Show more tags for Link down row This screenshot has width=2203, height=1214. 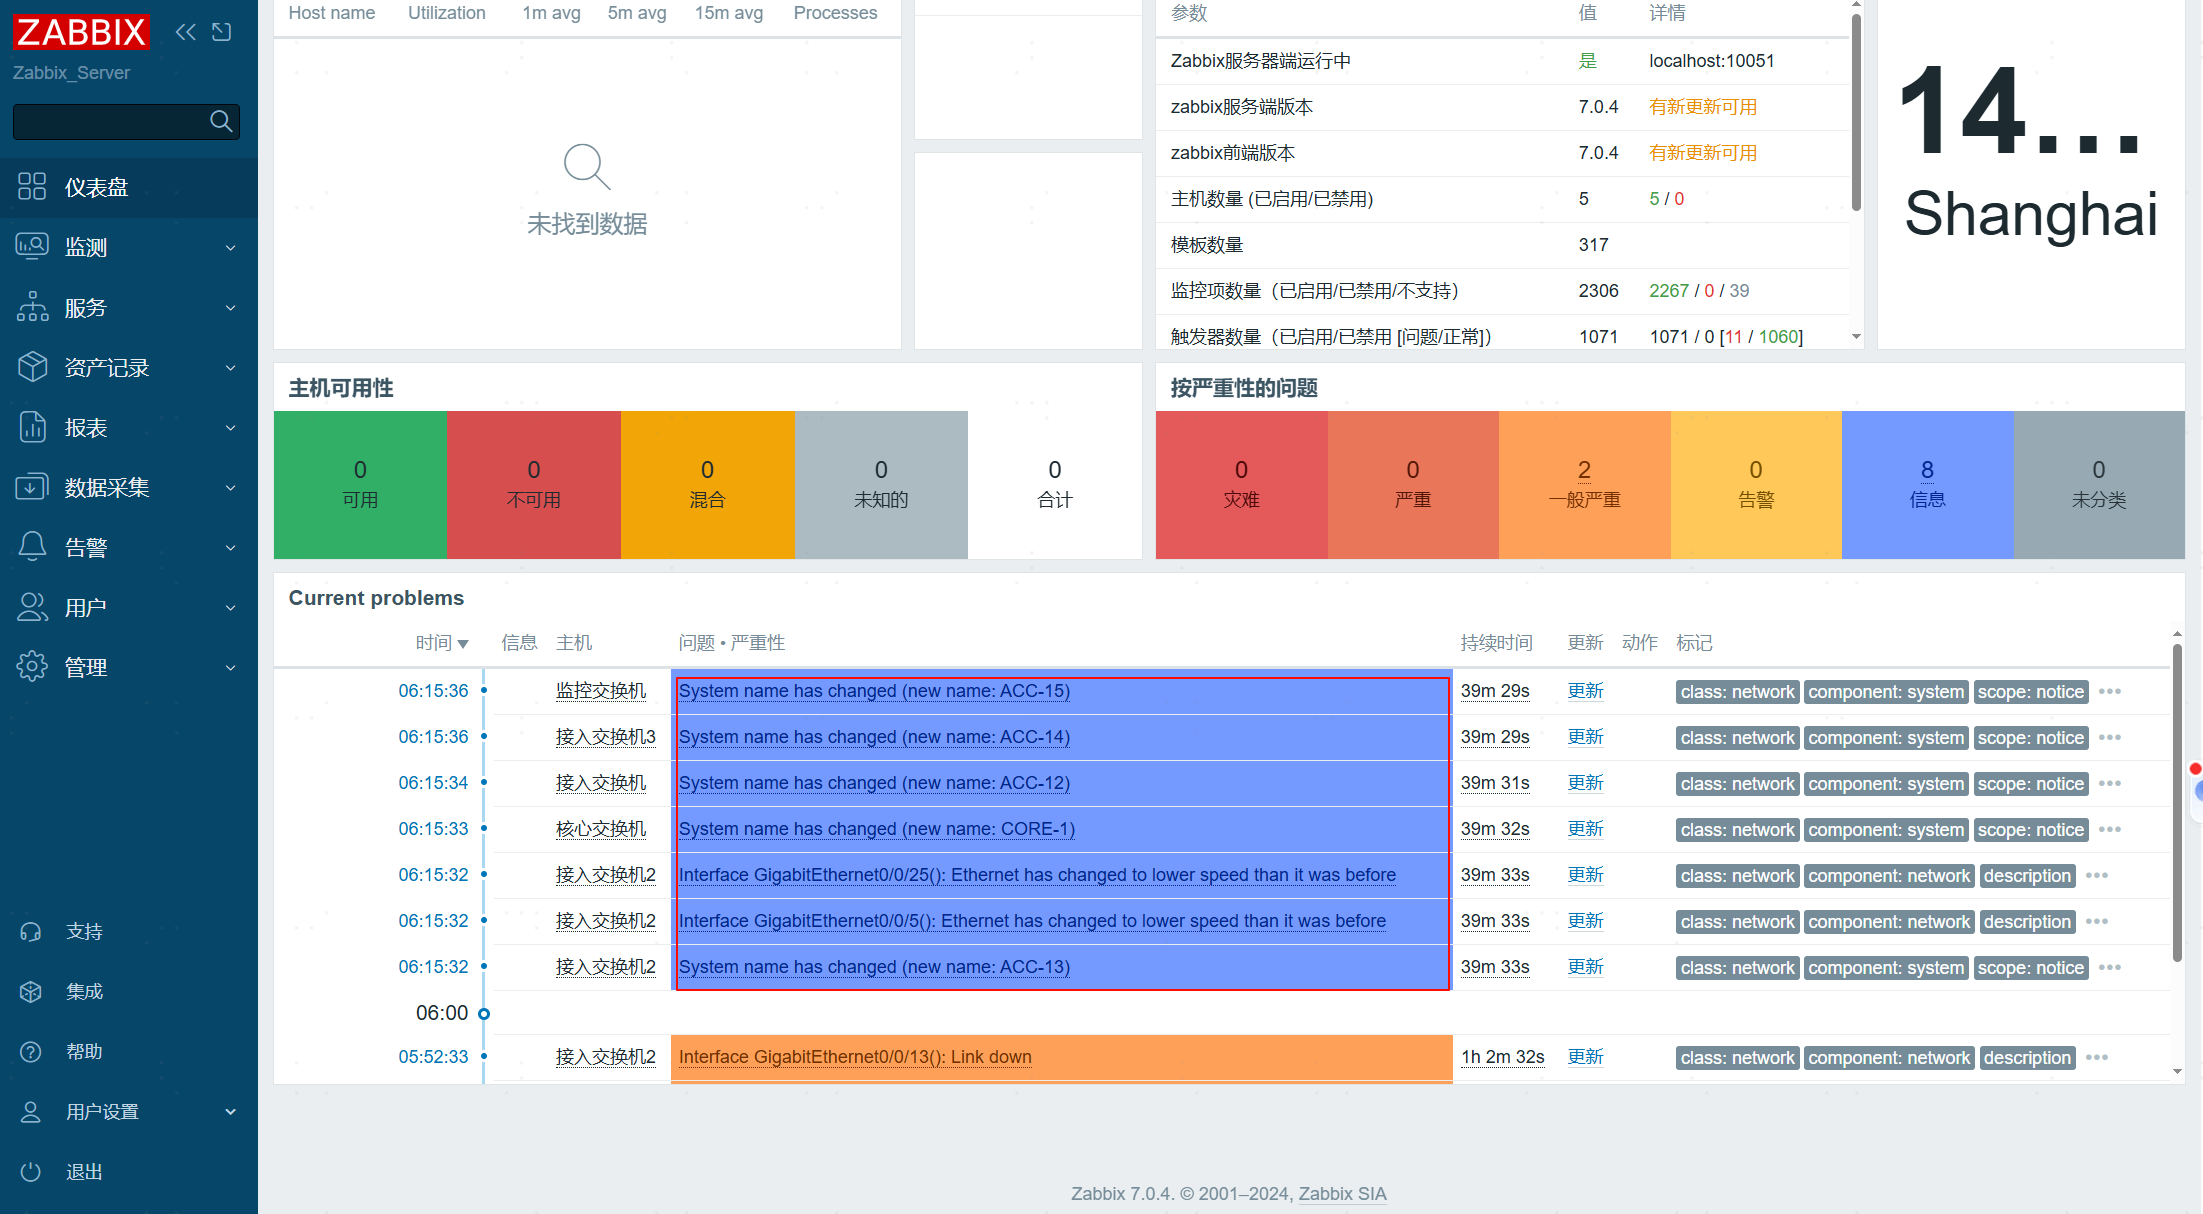pyautogui.click(x=2097, y=1057)
